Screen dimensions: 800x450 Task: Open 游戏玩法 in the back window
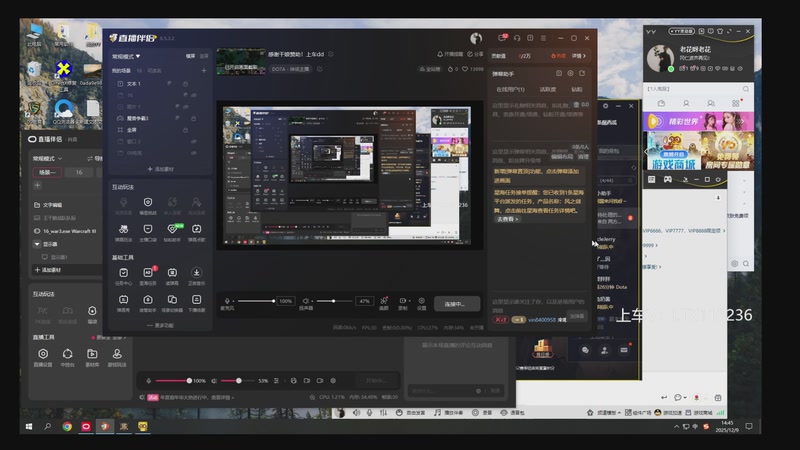117,354
